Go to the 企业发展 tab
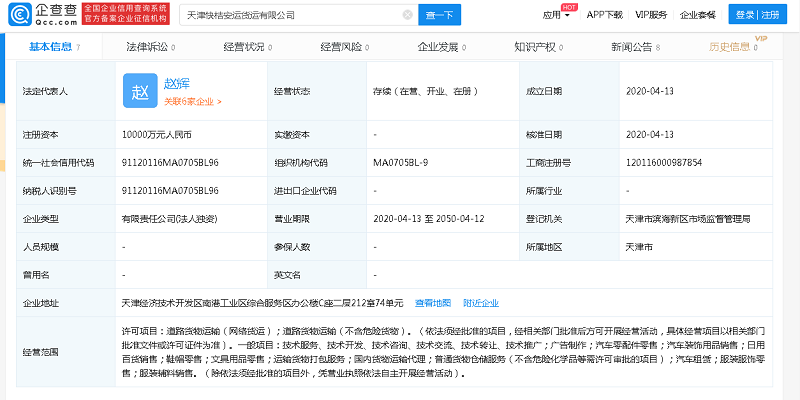 438,47
